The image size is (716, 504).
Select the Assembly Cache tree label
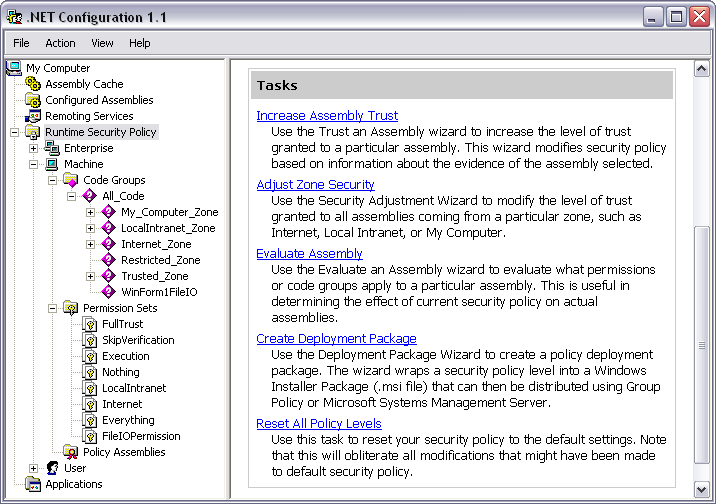tap(84, 84)
